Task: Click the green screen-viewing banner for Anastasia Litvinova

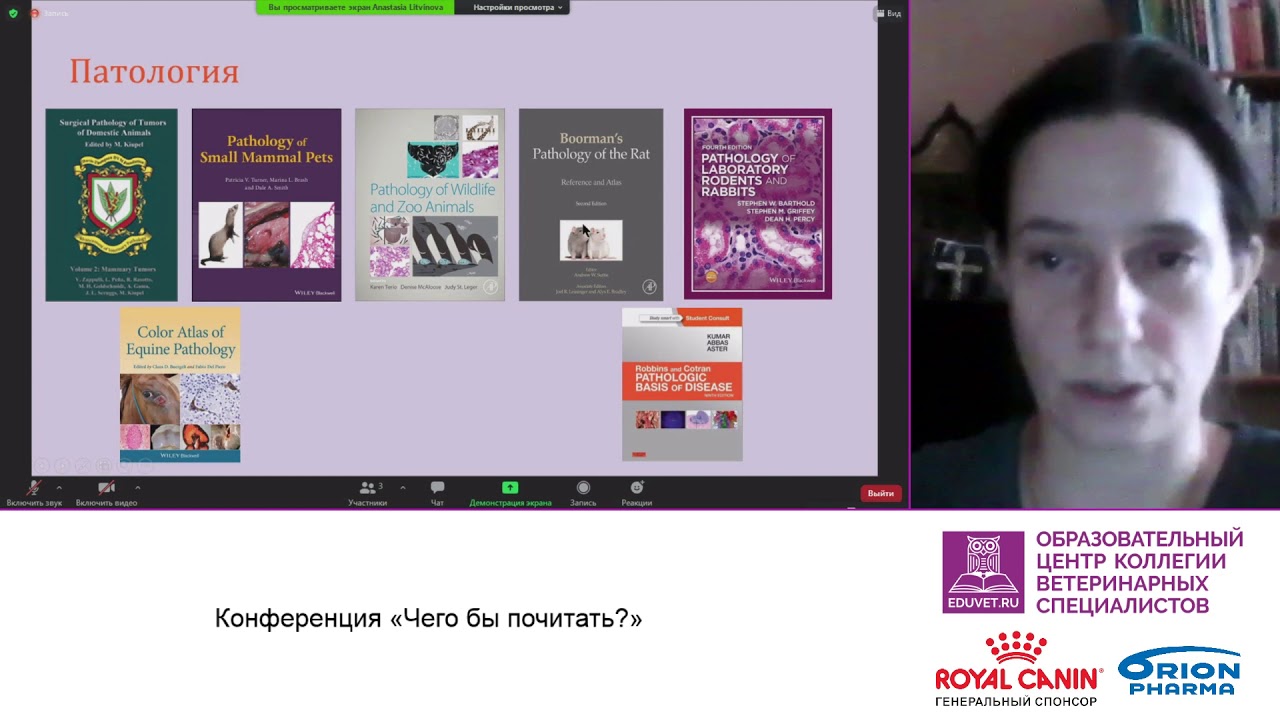Action: [x=355, y=7]
